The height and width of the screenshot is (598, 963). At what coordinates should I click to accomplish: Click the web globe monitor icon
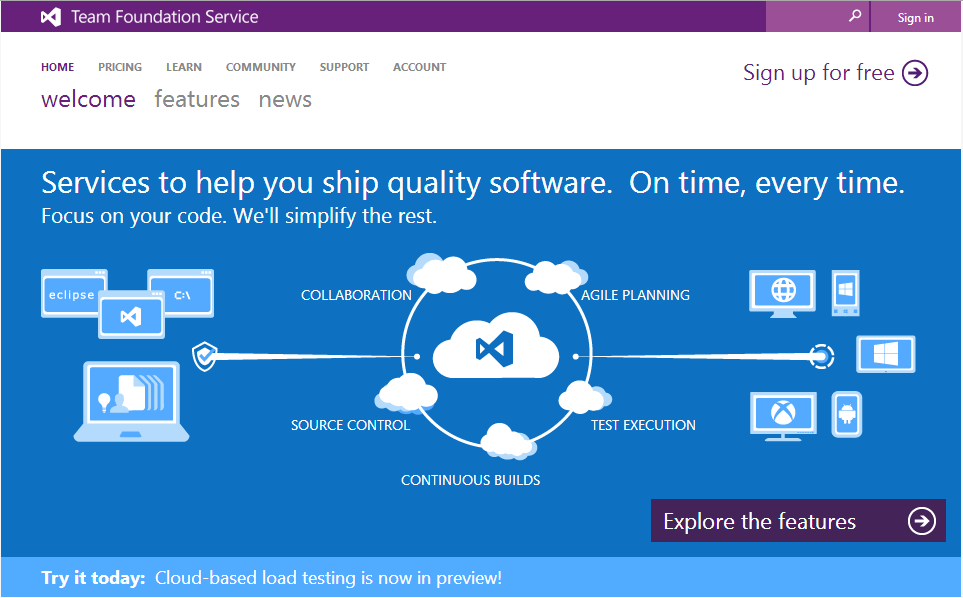(782, 293)
